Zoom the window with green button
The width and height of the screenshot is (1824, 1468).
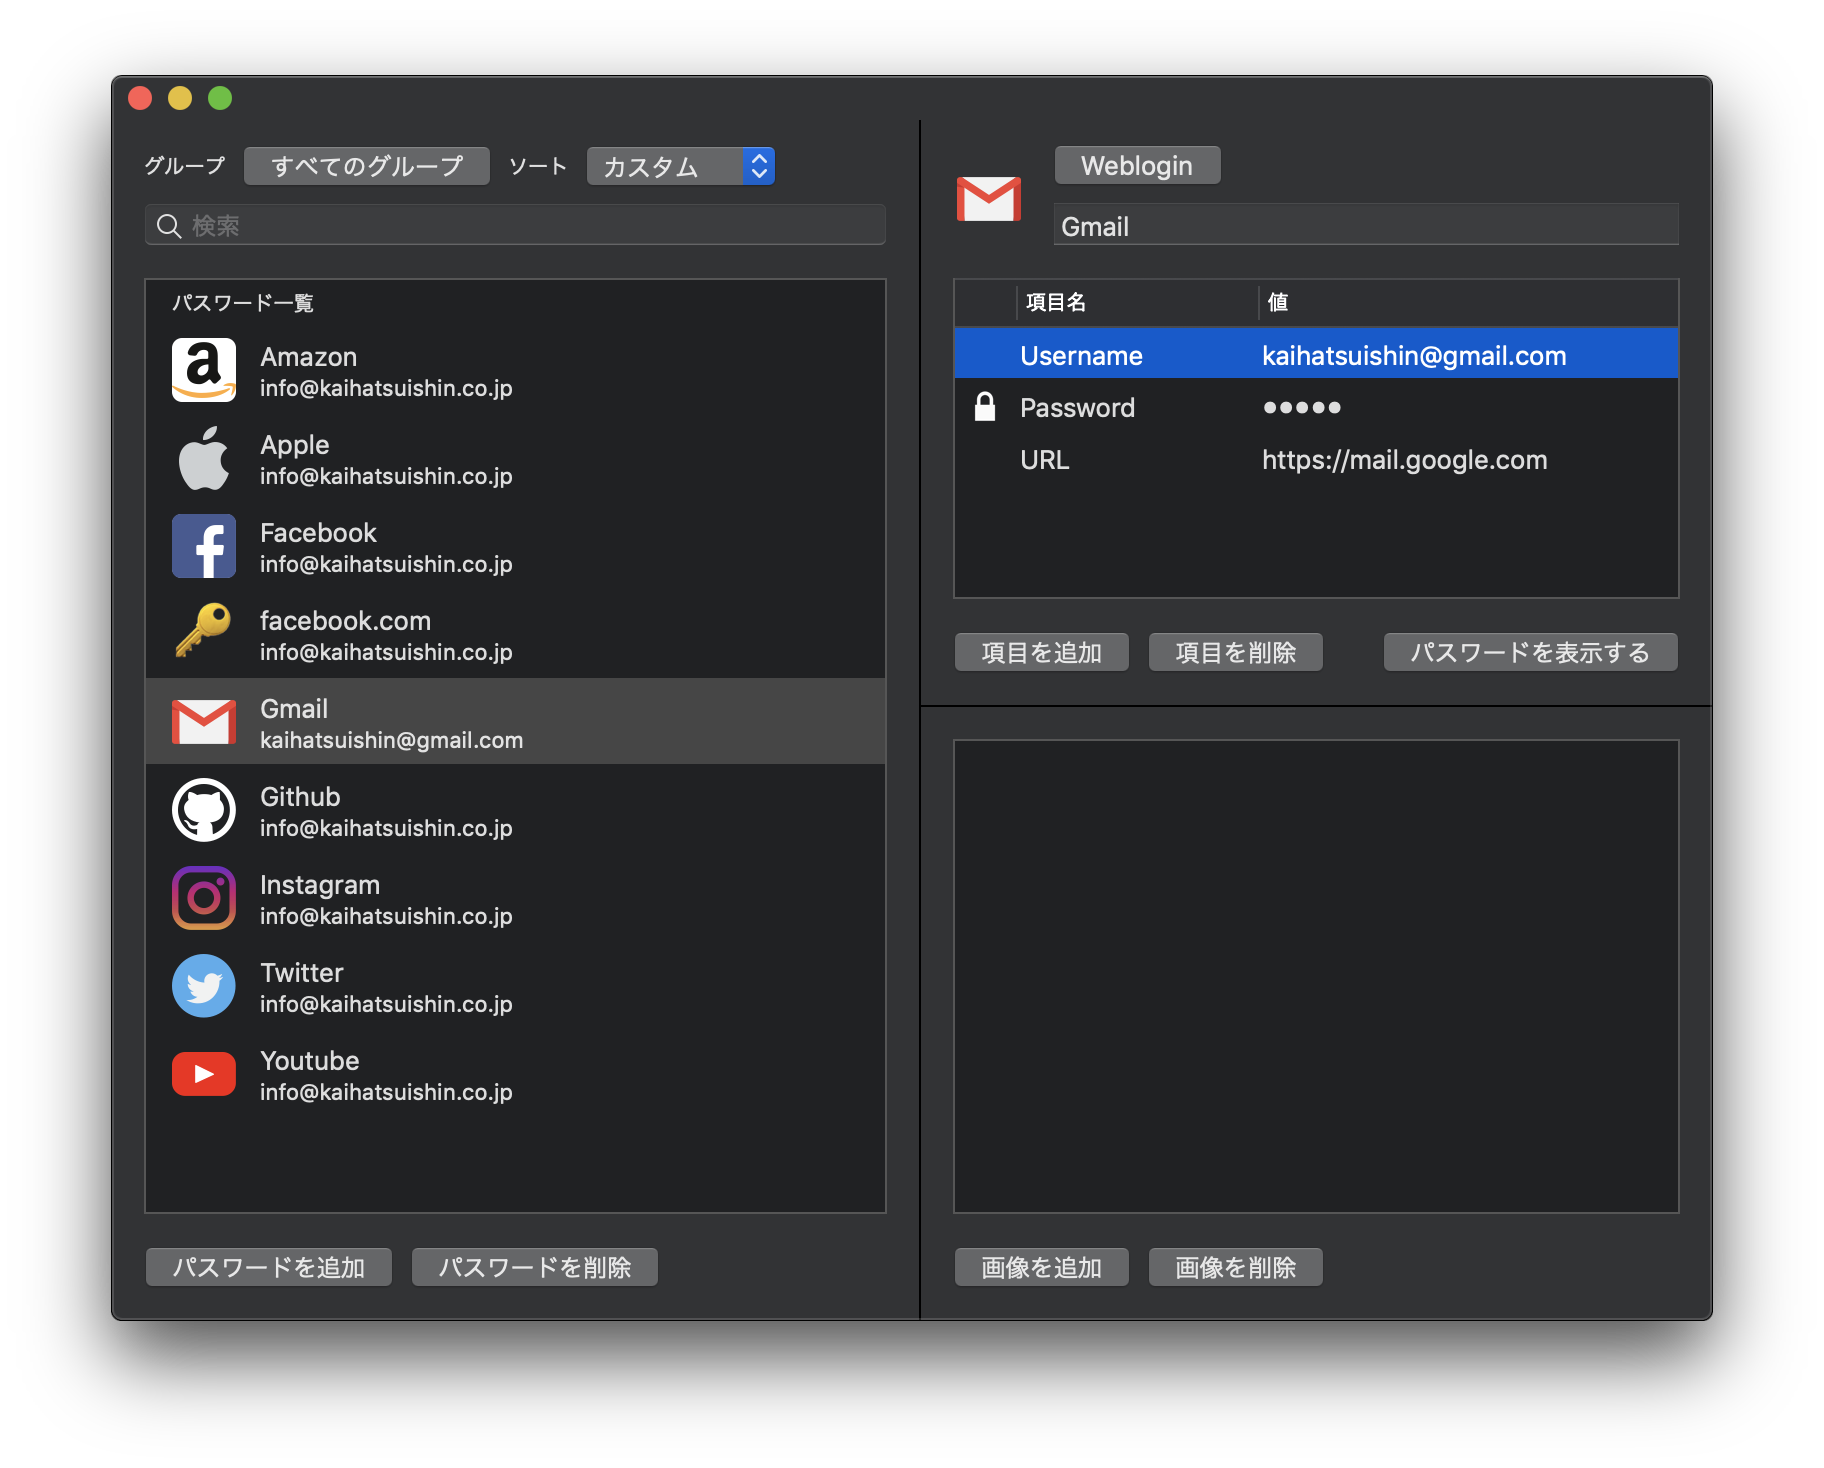(x=220, y=98)
